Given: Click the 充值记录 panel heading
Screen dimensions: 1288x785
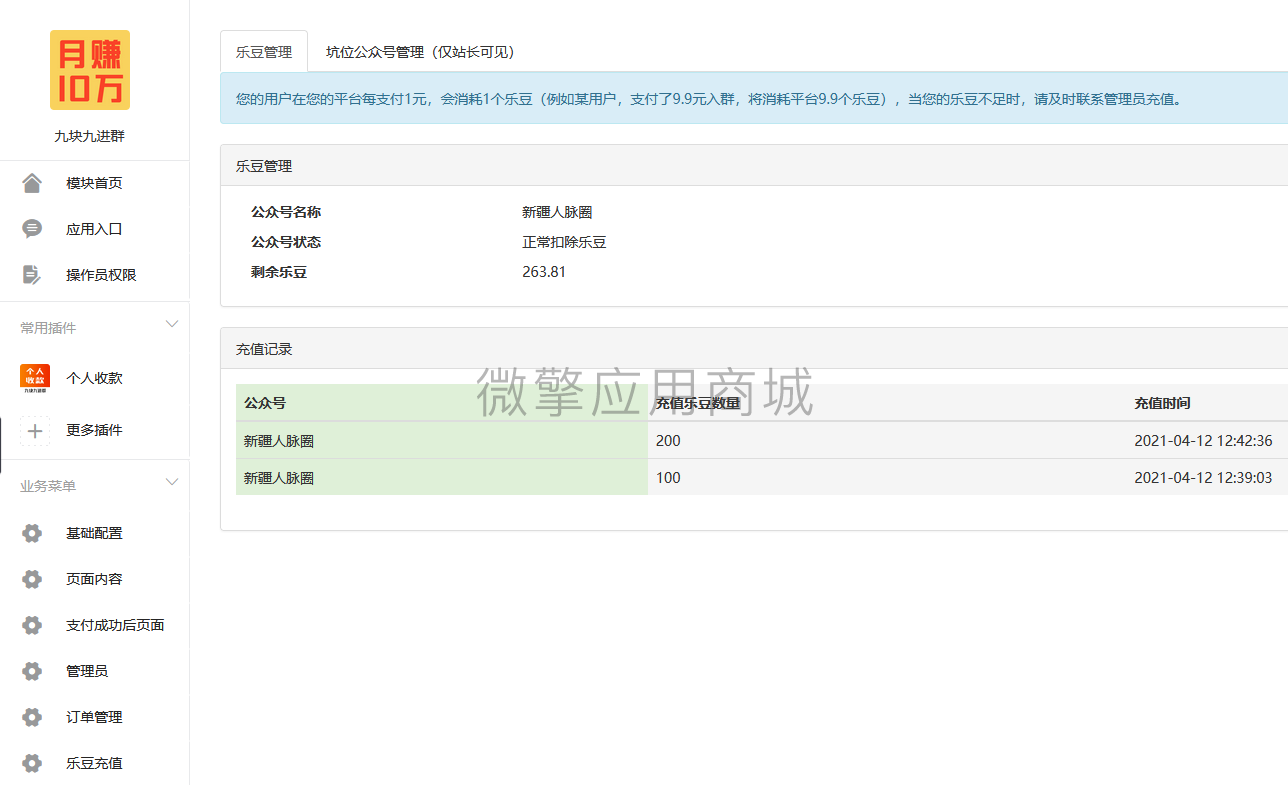Looking at the screenshot, I should pyautogui.click(x=264, y=349).
